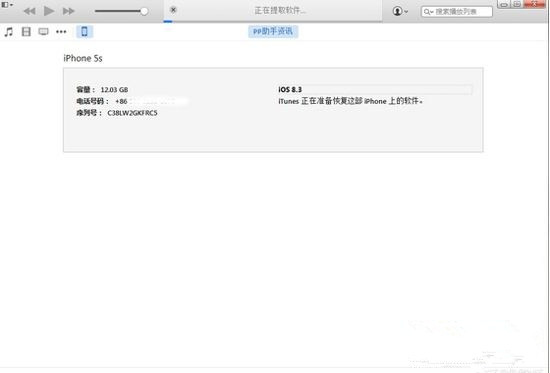
Task: Click the iTunes preparing restore status text
Action: coord(350,101)
